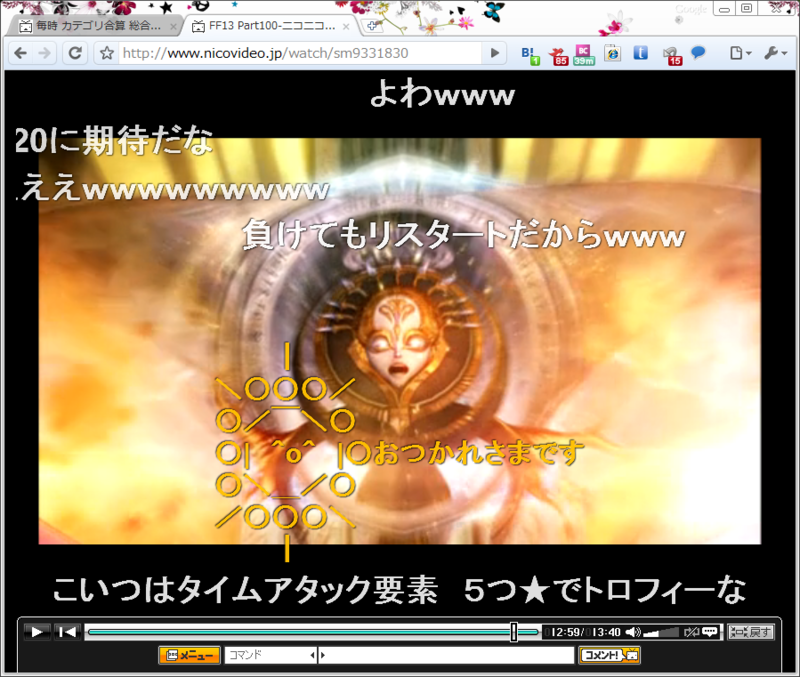Reload the Nicovideo page
The height and width of the screenshot is (677, 800).
pos(75,53)
